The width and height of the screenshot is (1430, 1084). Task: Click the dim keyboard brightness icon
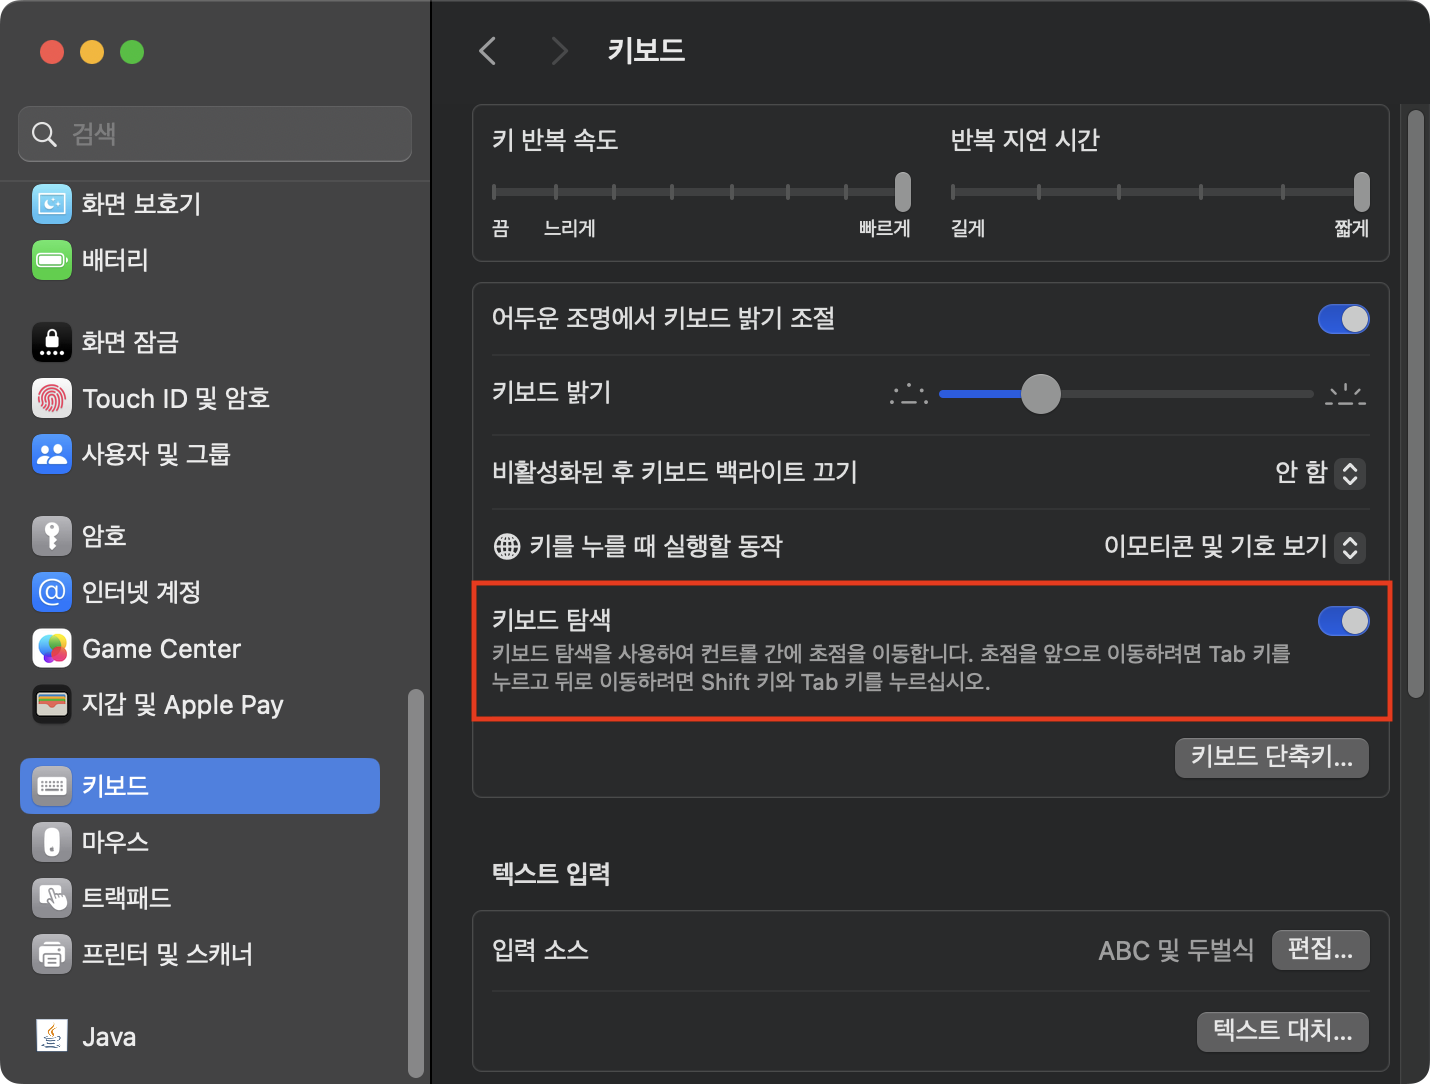(909, 394)
